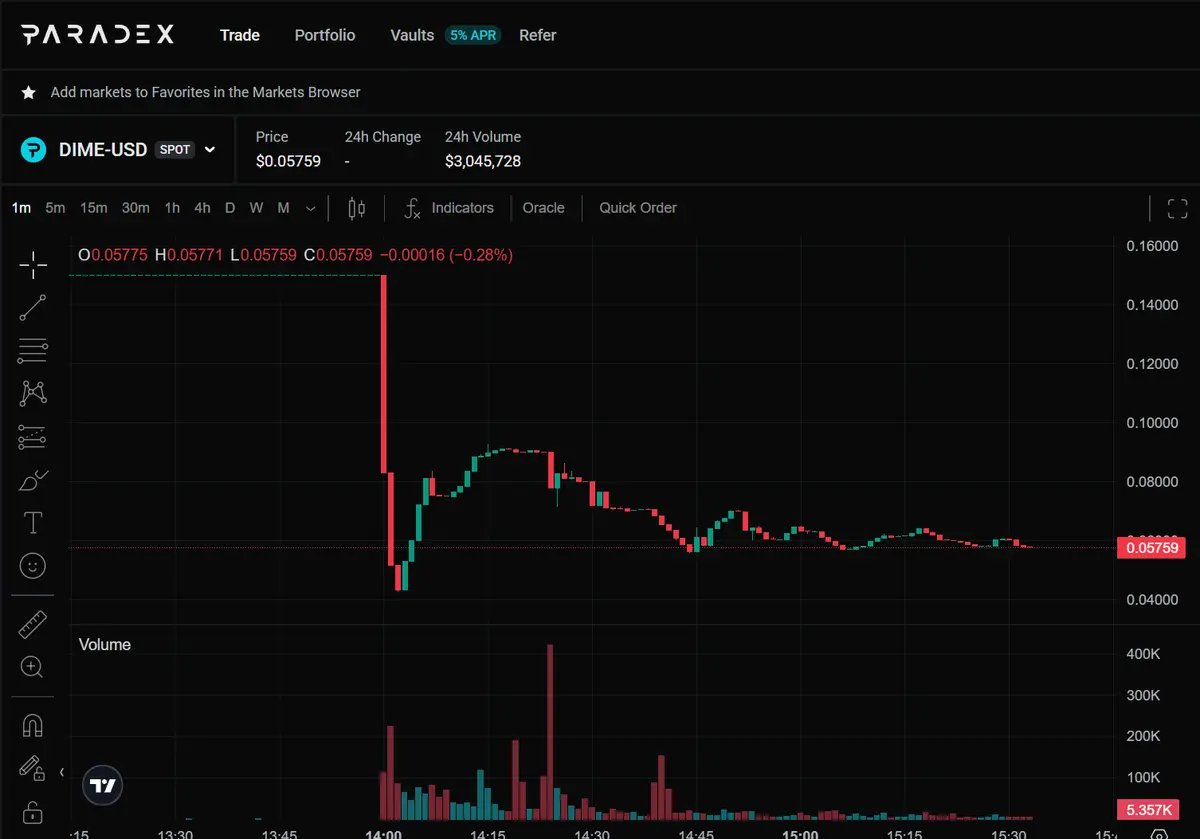The image size is (1200, 839).
Task: Open the emoji icons tool
Action: pyautogui.click(x=33, y=567)
